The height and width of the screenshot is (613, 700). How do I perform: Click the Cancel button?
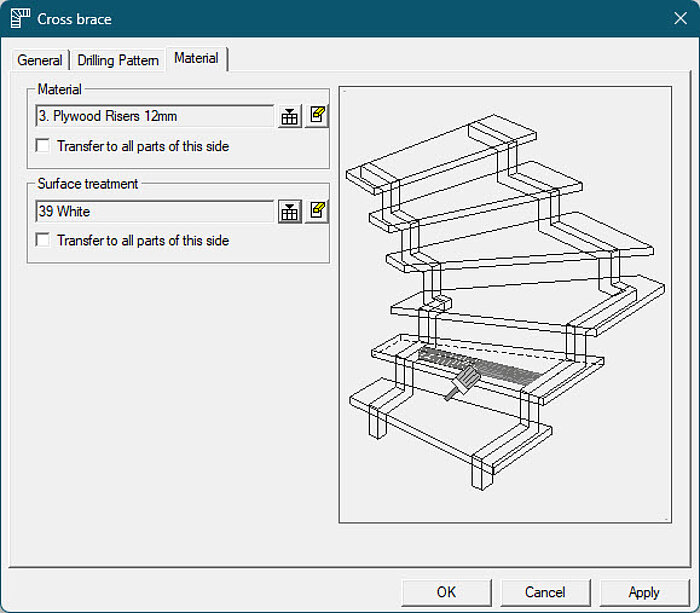click(545, 592)
